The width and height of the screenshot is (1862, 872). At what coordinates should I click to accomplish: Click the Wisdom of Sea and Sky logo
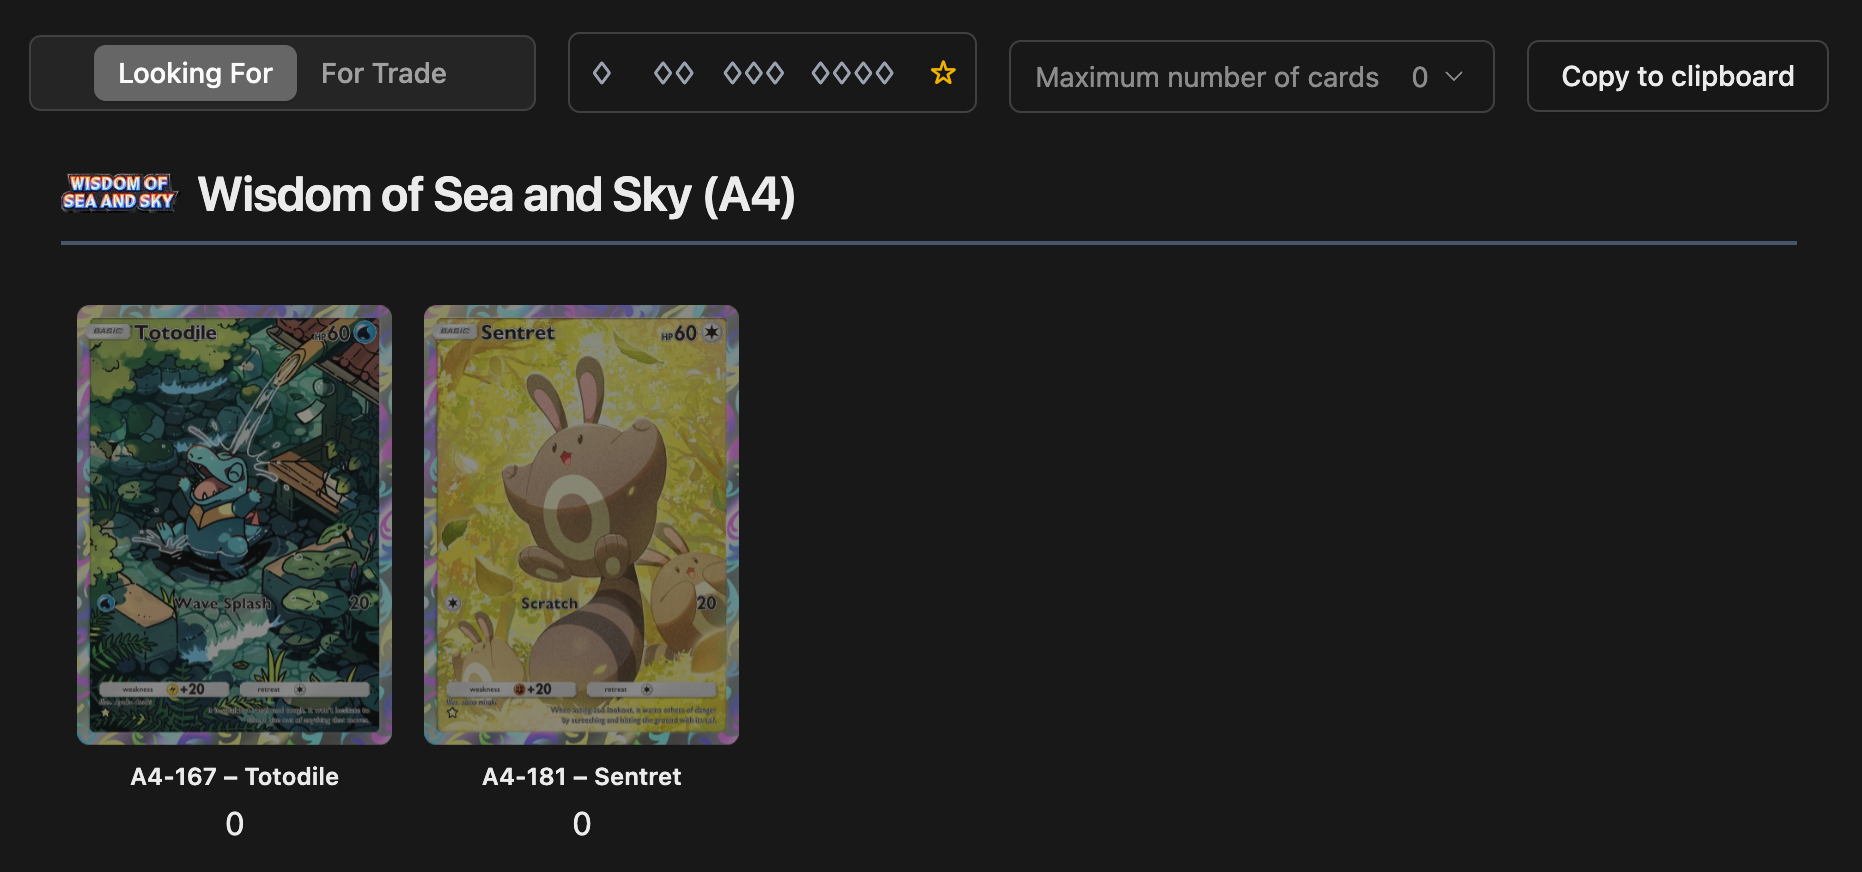point(119,193)
